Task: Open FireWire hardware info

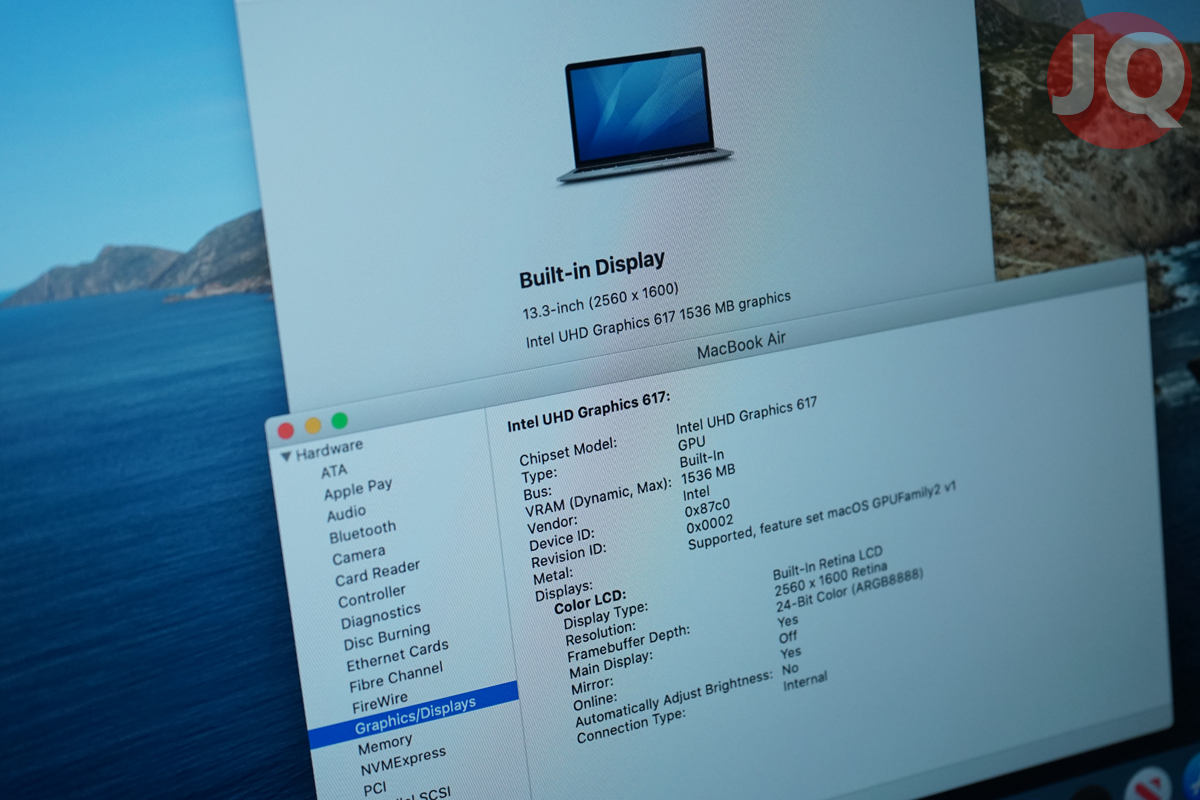Action: 379,702
